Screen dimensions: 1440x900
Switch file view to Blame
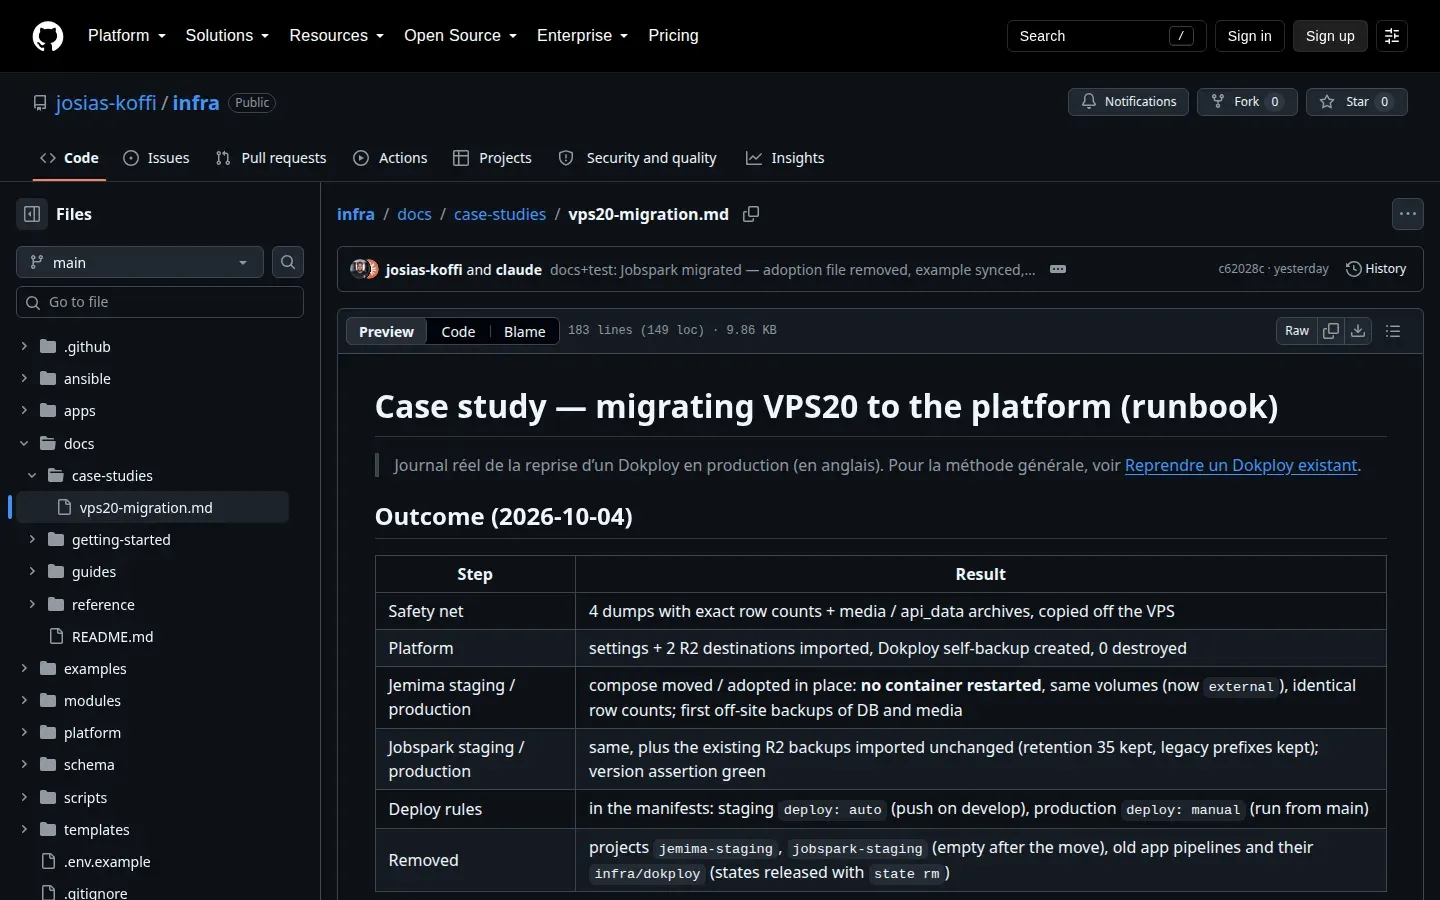(524, 331)
